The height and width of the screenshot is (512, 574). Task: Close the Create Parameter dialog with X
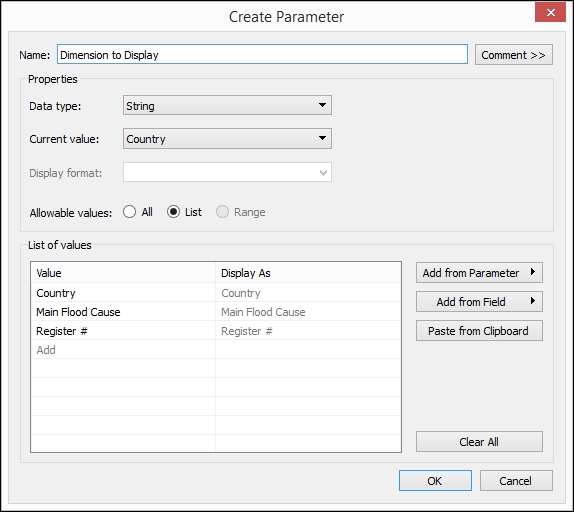[x=550, y=13]
